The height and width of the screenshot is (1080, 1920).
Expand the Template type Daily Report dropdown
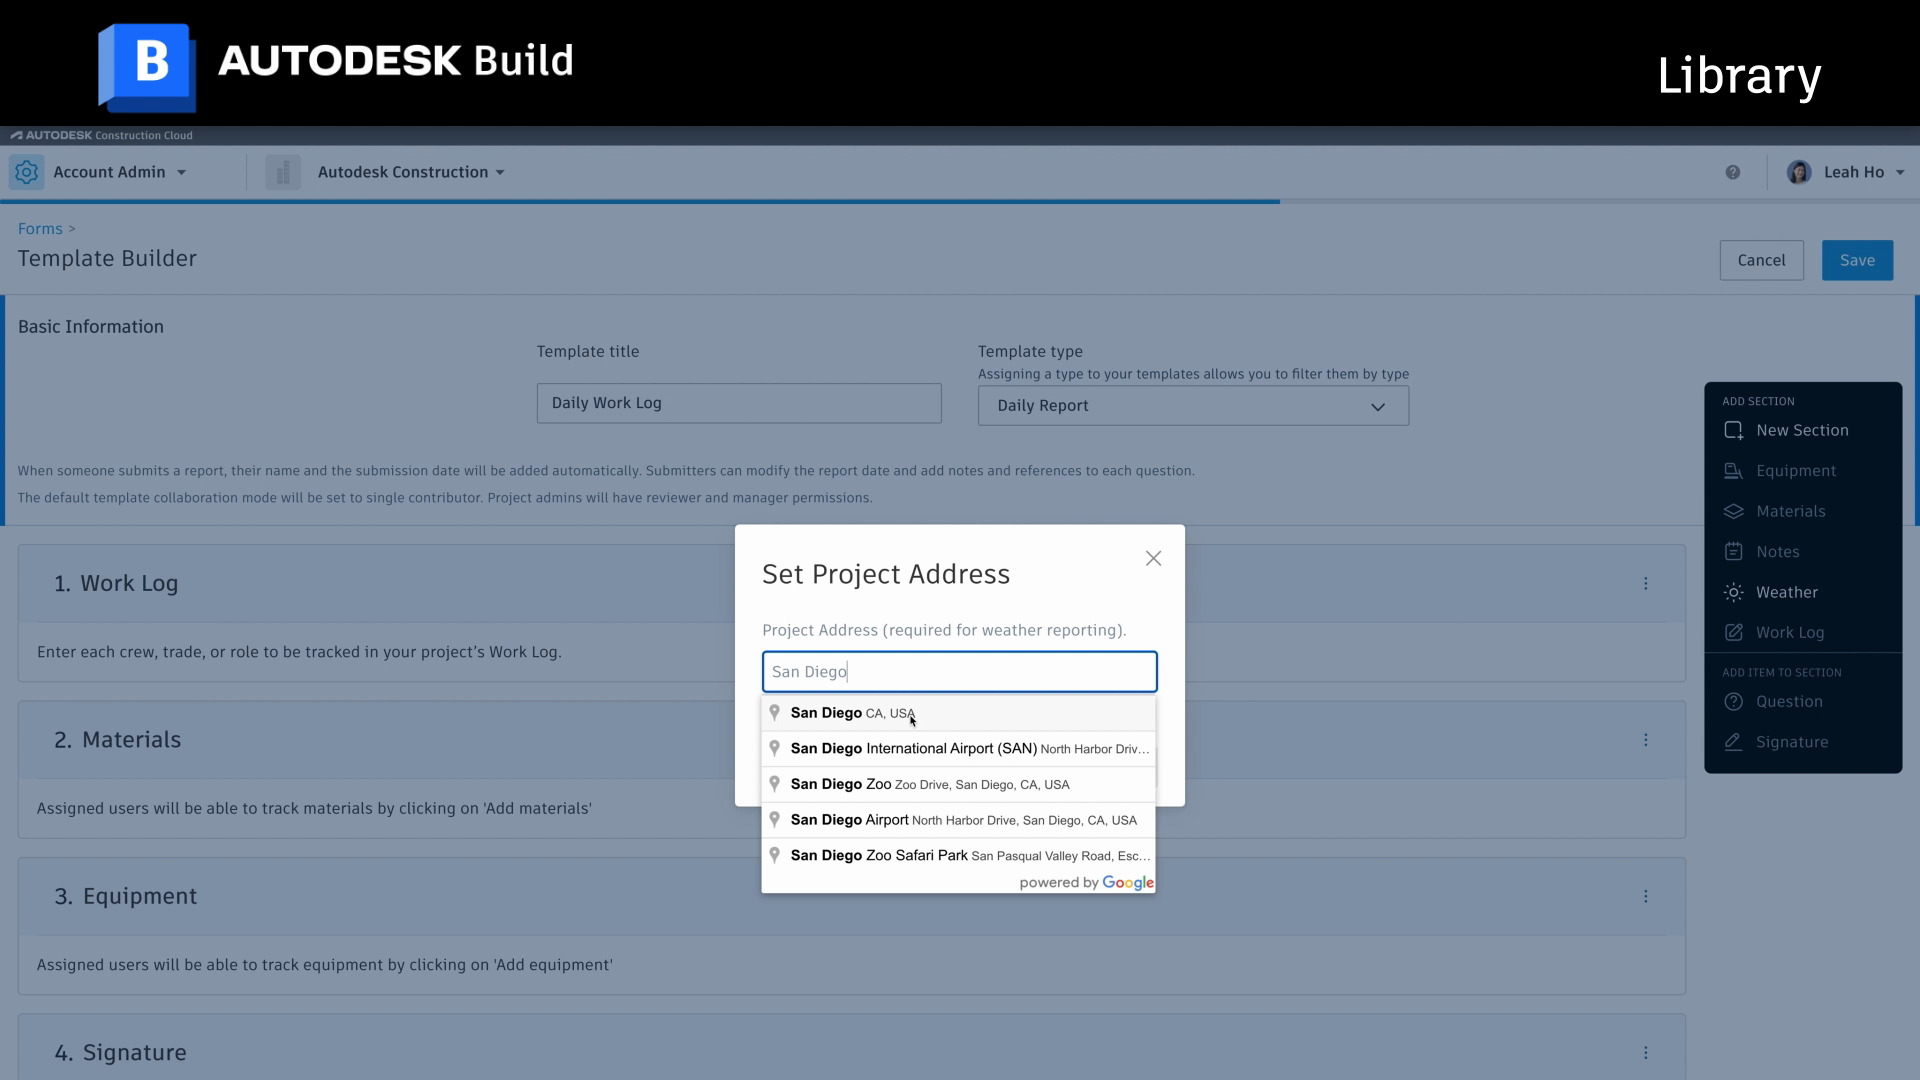(x=1193, y=406)
